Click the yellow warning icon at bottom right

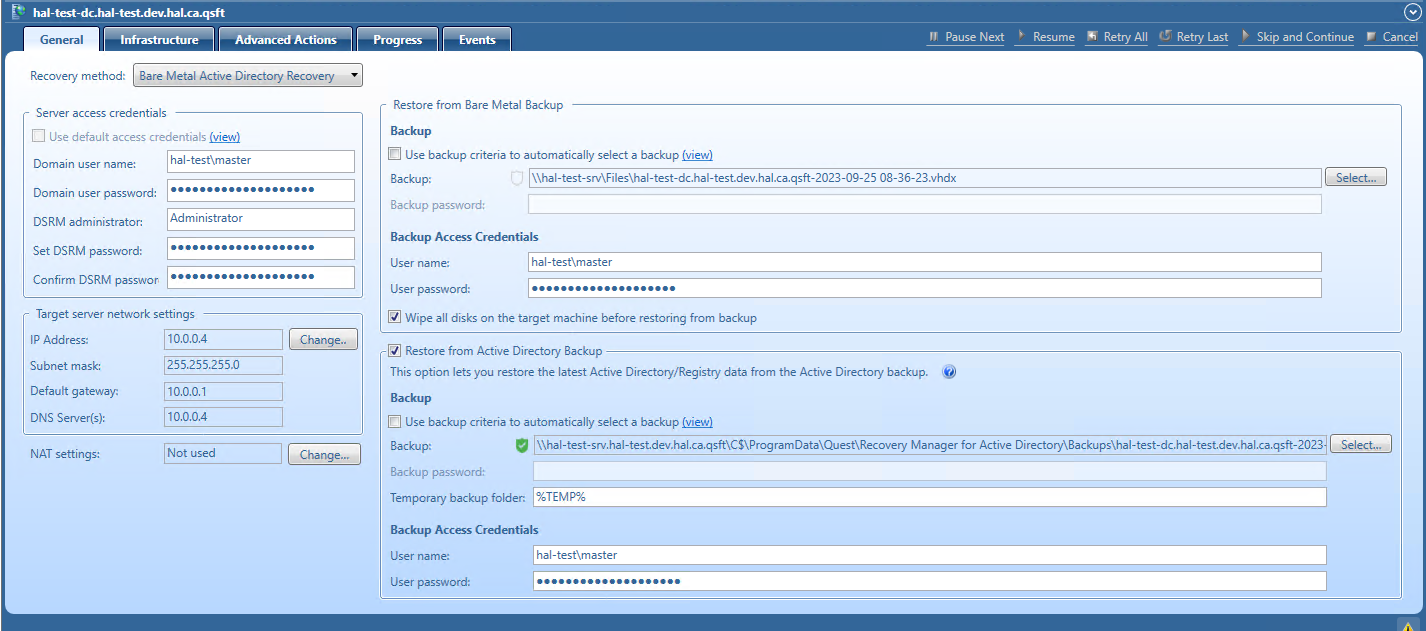pos(1407,624)
